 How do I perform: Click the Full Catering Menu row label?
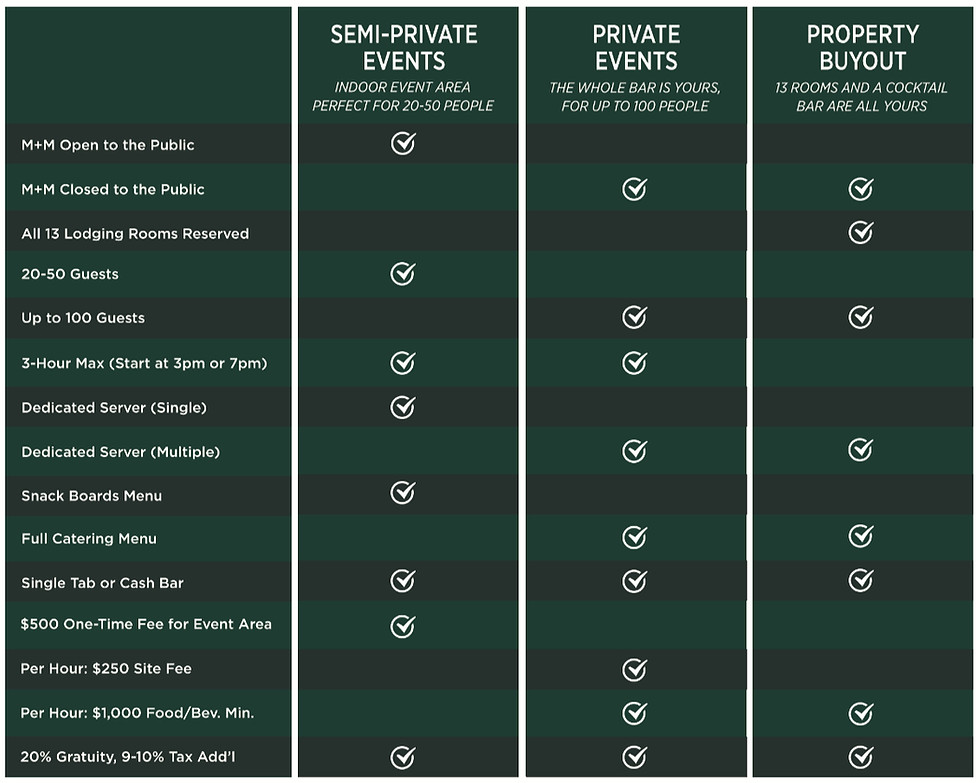point(89,539)
